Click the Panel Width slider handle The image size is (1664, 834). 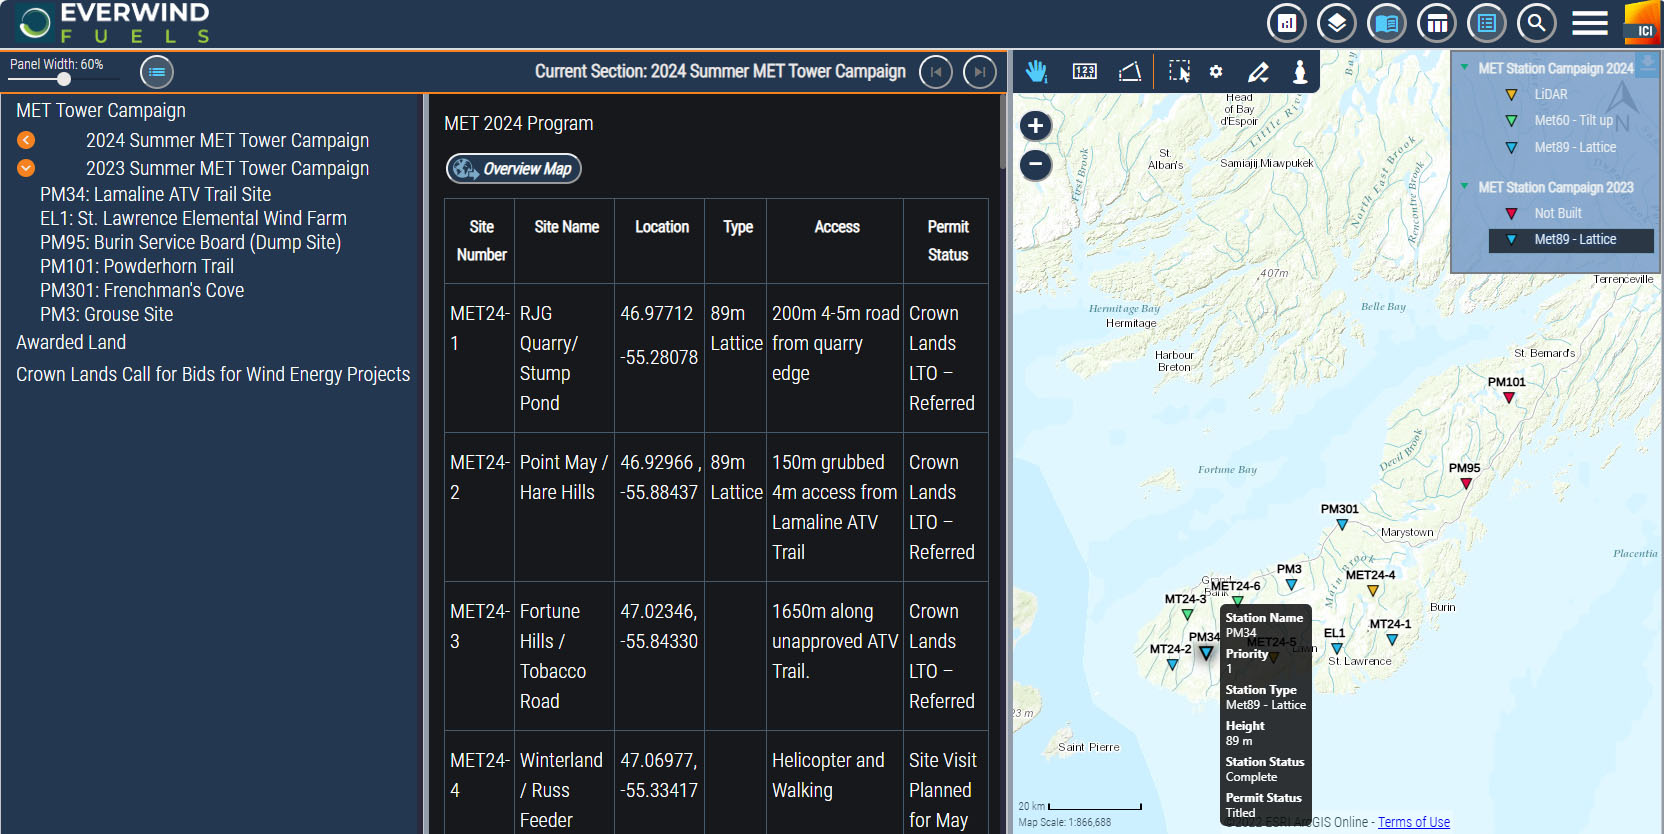coord(64,79)
